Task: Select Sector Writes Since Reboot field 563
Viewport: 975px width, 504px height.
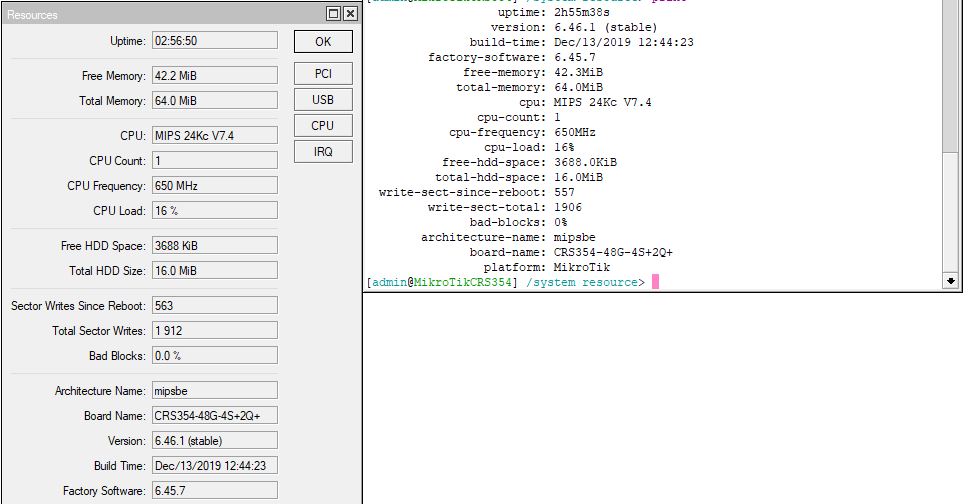Action: 215,305
